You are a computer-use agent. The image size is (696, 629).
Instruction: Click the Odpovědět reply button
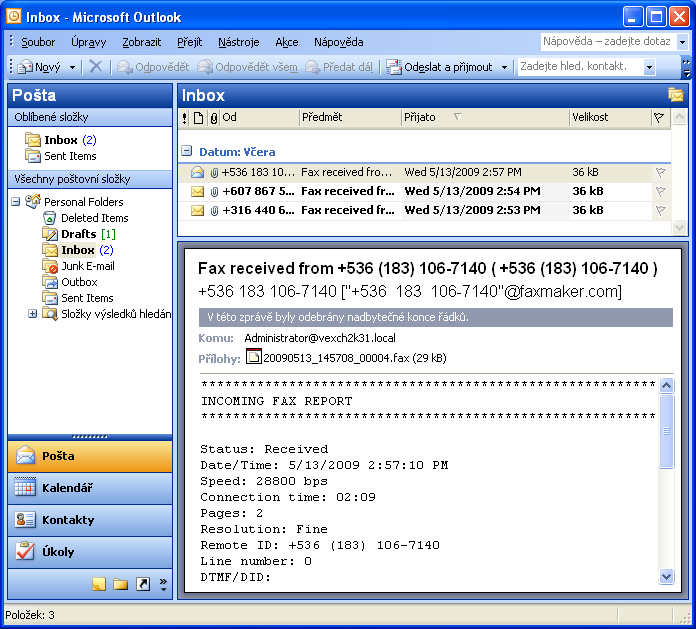153,67
